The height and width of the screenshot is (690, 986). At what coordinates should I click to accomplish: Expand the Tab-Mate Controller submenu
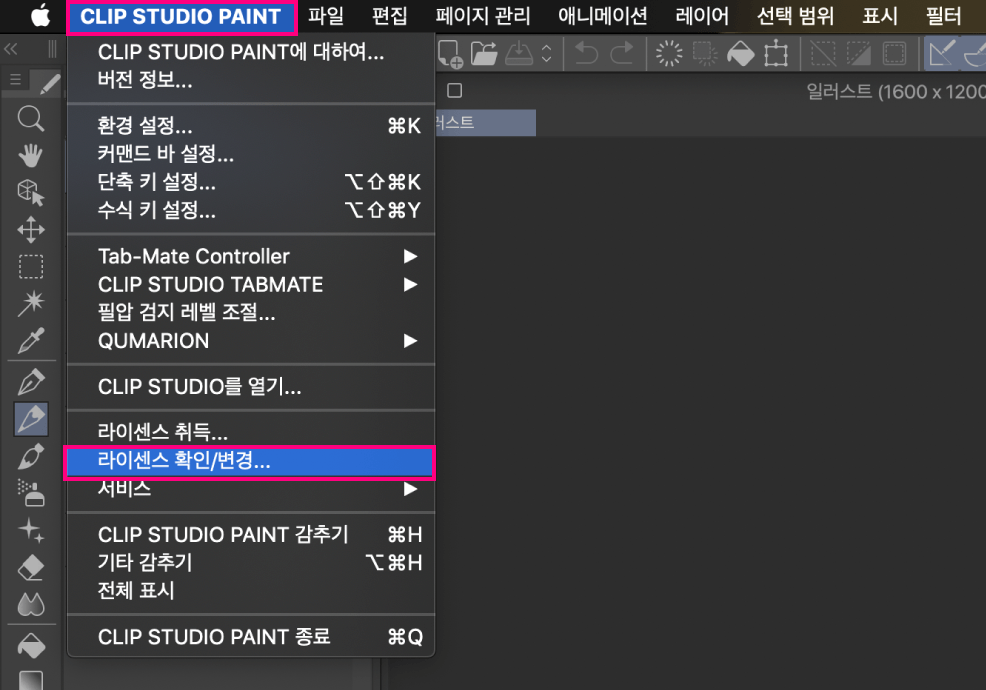(x=410, y=256)
